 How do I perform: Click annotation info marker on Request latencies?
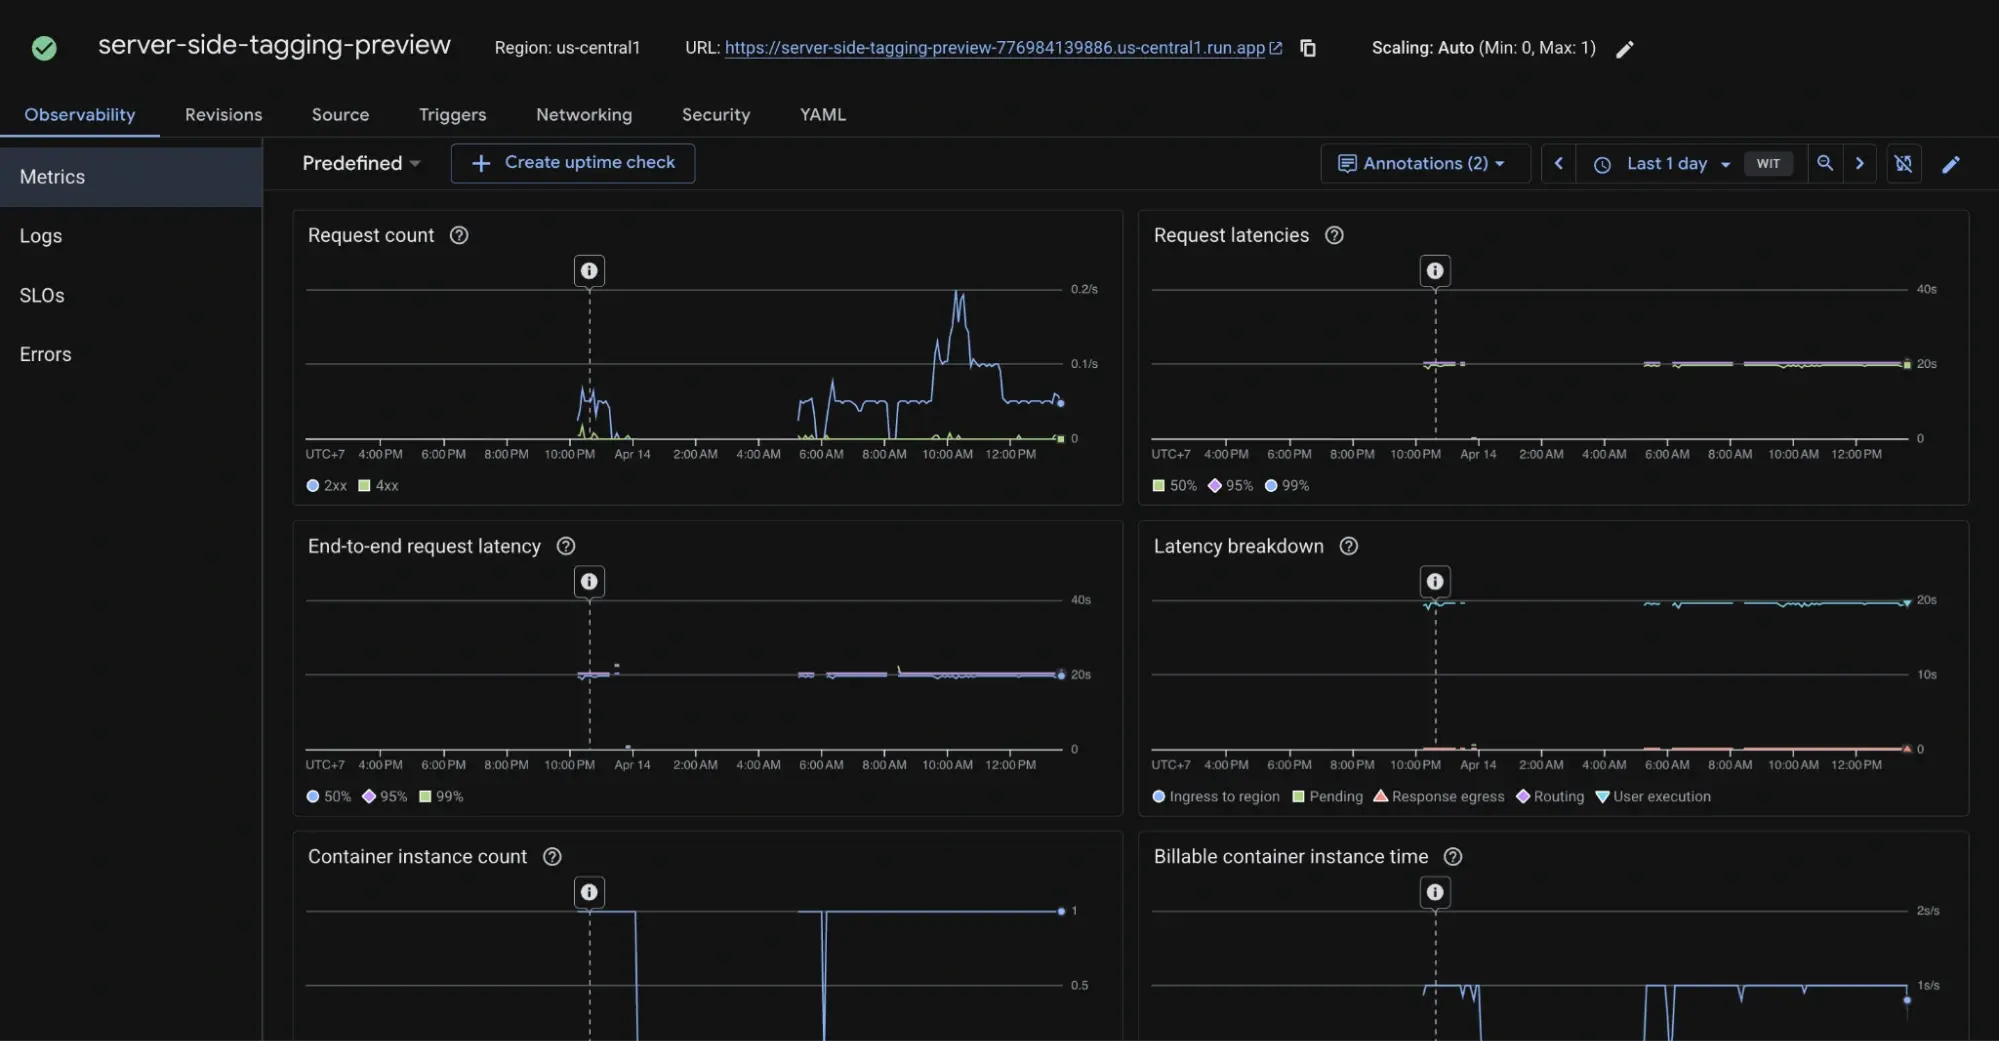[x=1435, y=271]
